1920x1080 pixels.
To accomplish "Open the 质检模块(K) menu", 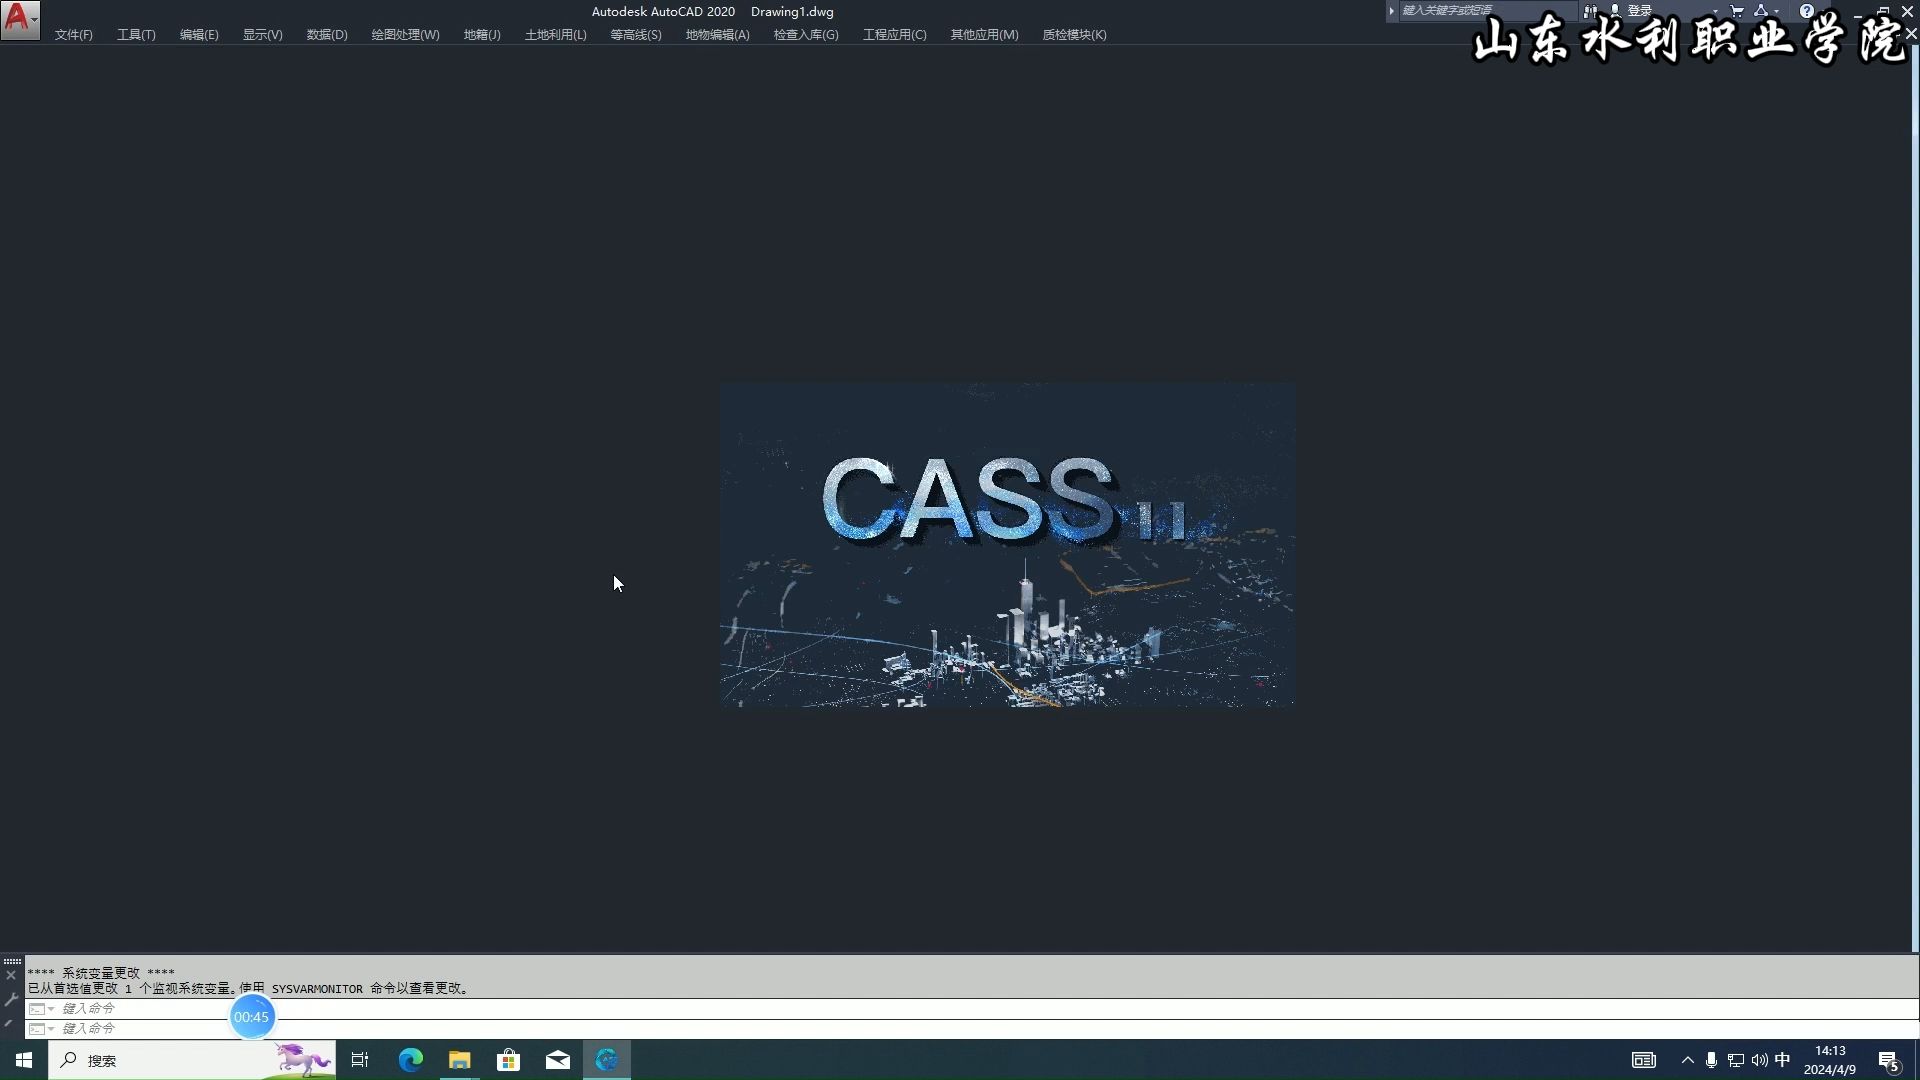I will 1074,35.
